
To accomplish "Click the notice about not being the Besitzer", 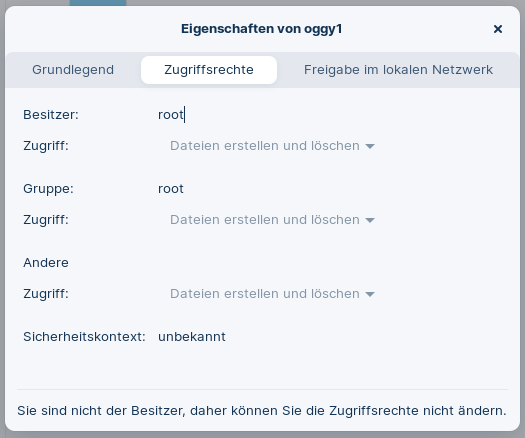I will point(262,411).
